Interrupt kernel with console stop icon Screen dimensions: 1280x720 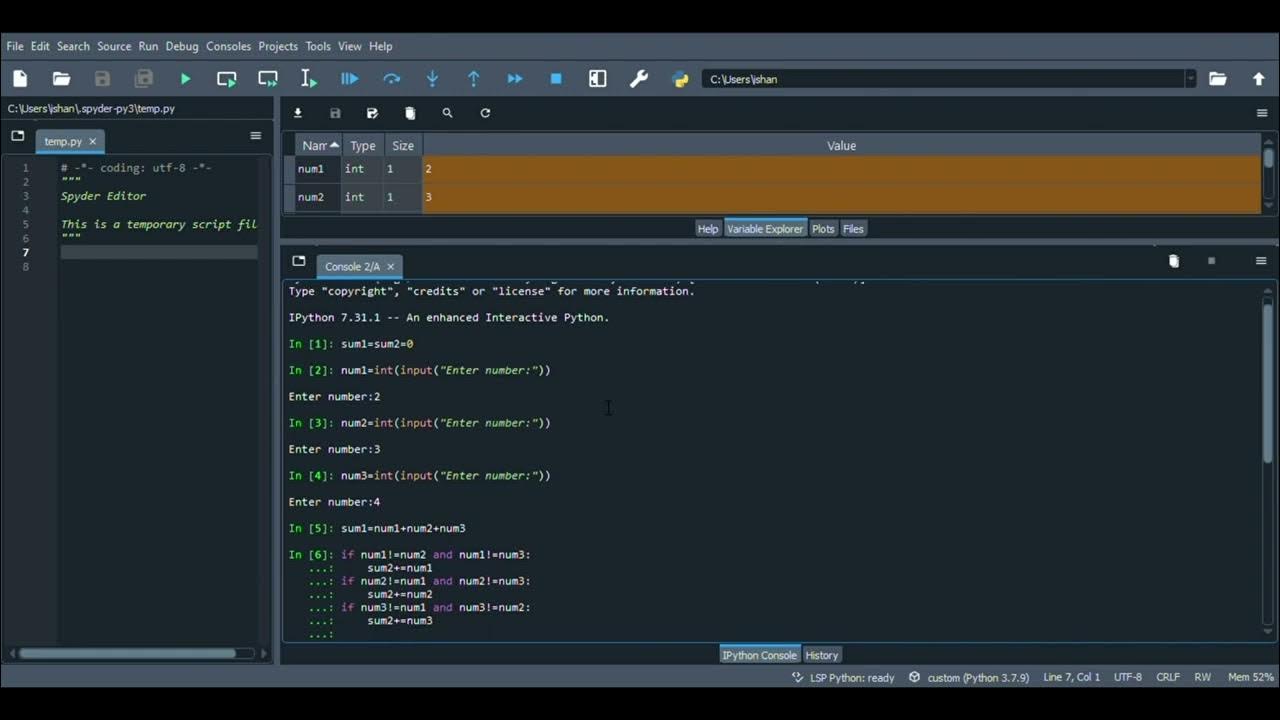[x=1211, y=261]
